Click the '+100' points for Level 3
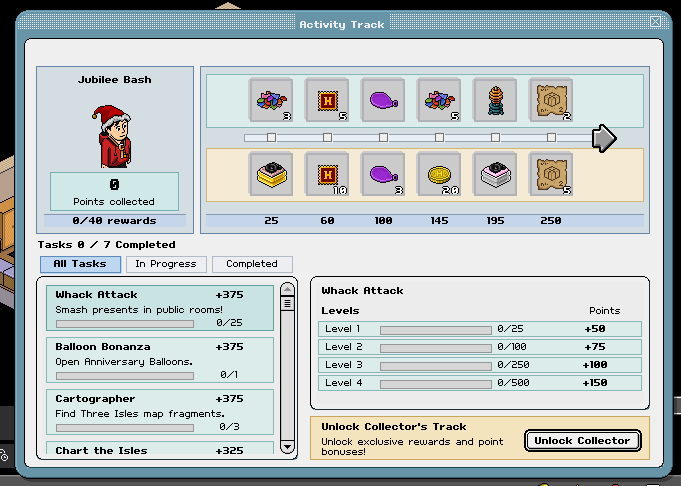The height and width of the screenshot is (486, 681). pyautogui.click(x=595, y=365)
